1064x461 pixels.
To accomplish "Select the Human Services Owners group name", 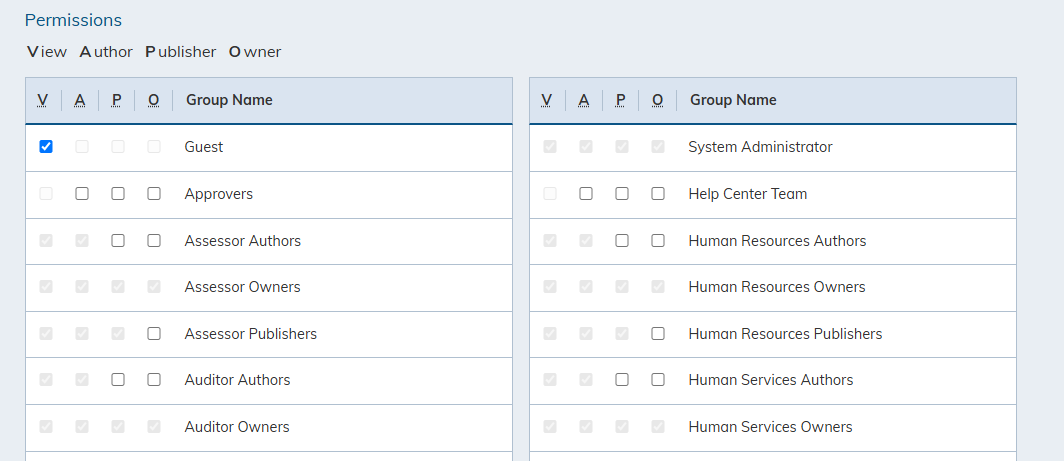I will pos(770,426).
